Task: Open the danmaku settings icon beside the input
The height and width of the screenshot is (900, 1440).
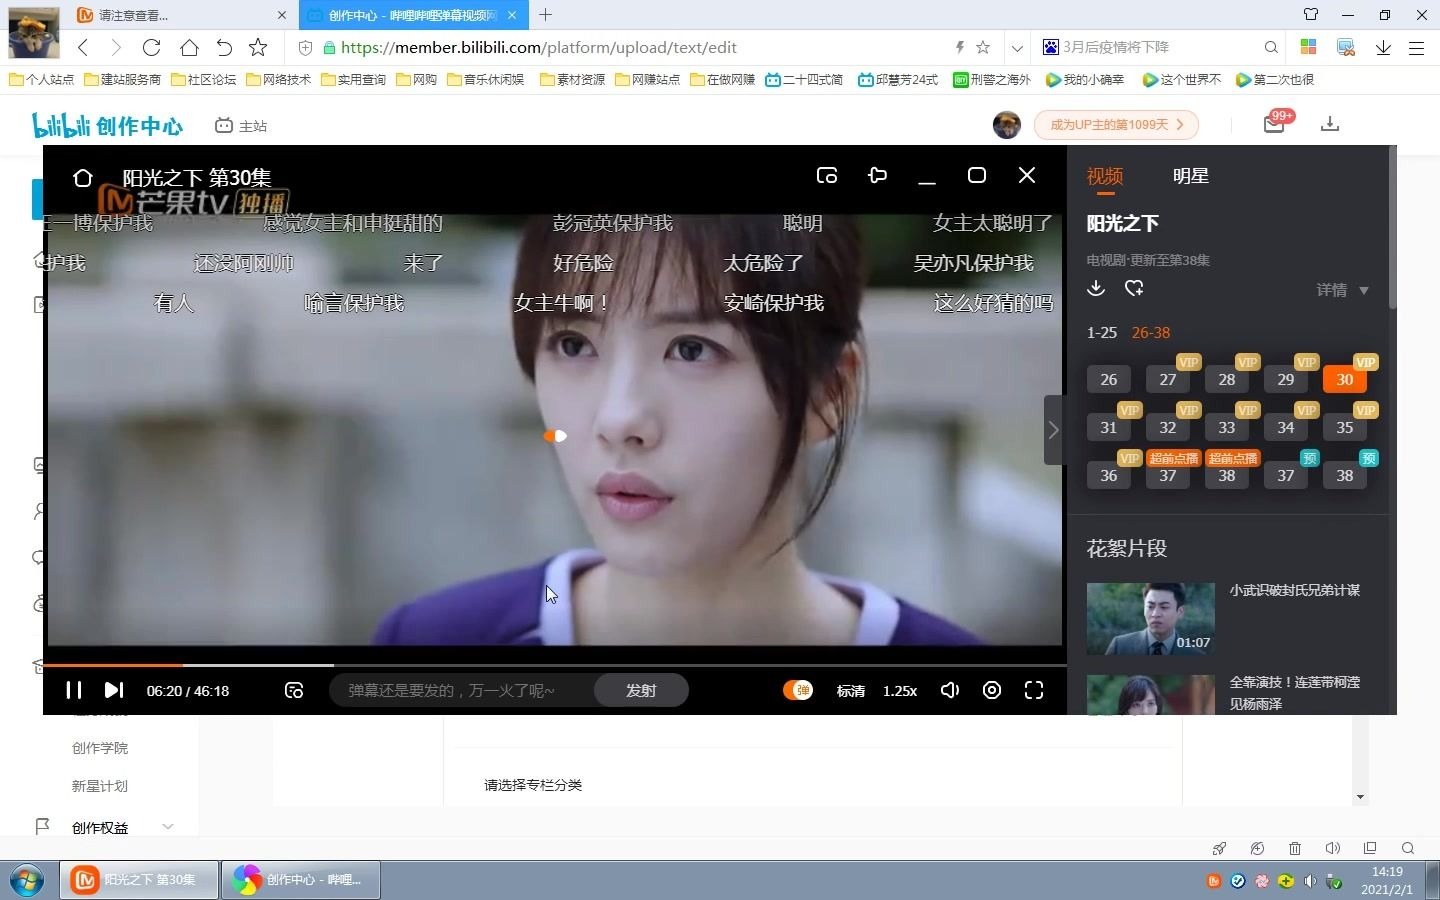Action: [x=294, y=690]
